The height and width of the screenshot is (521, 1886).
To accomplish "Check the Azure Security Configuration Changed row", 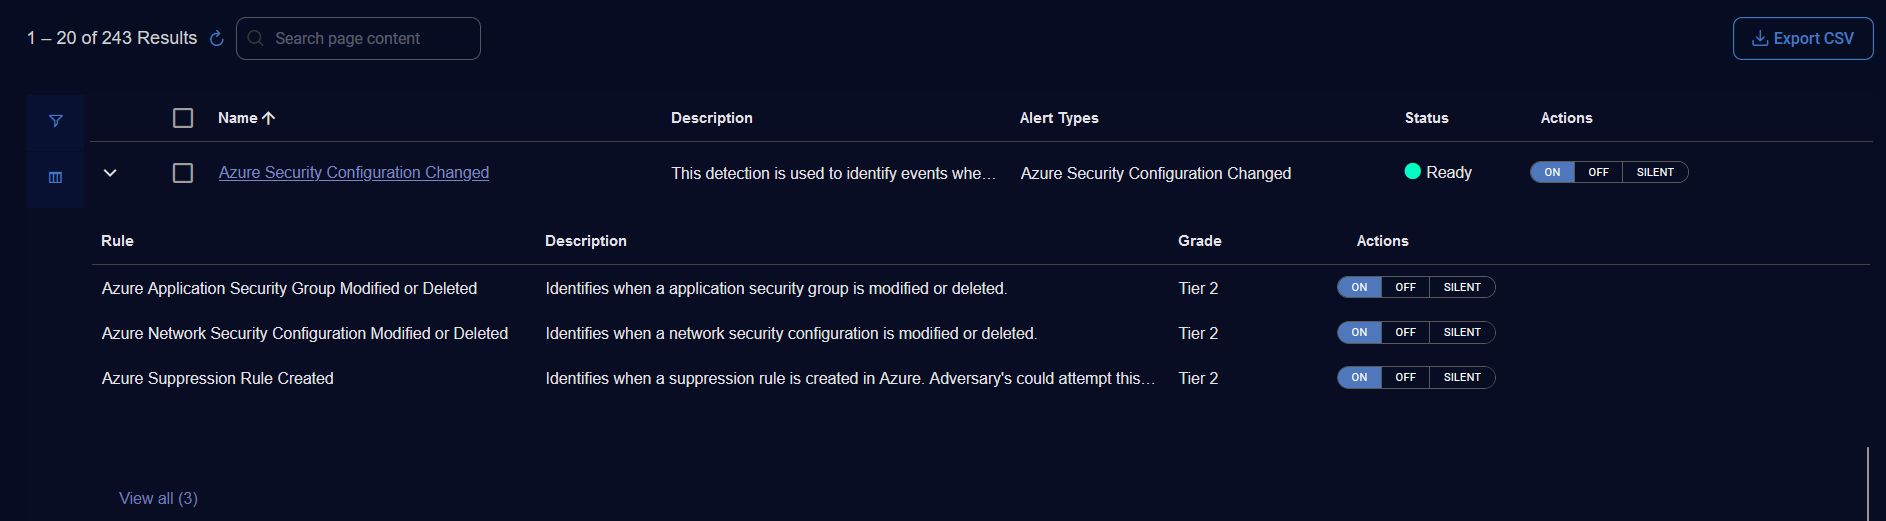I will click(x=183, y=173).
